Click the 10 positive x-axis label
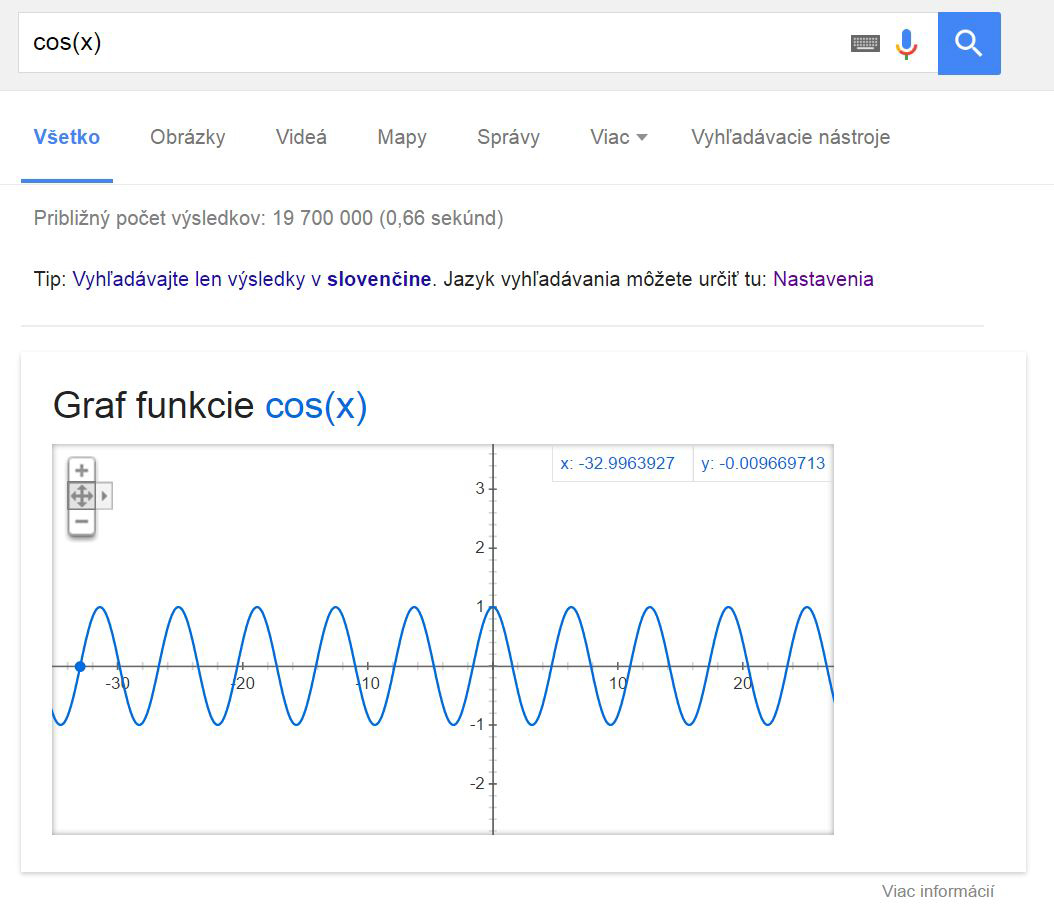This screenshot has width=1054, height=909. pyautogui.click(x=618, y=683)
